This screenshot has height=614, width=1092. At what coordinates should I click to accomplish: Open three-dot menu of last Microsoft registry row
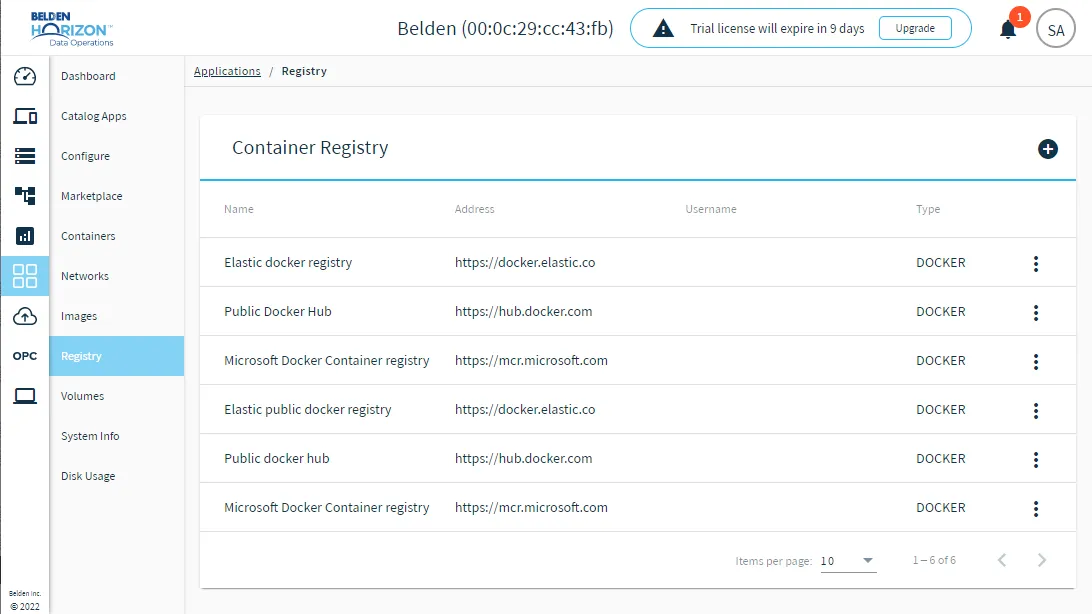[1036, 508]
